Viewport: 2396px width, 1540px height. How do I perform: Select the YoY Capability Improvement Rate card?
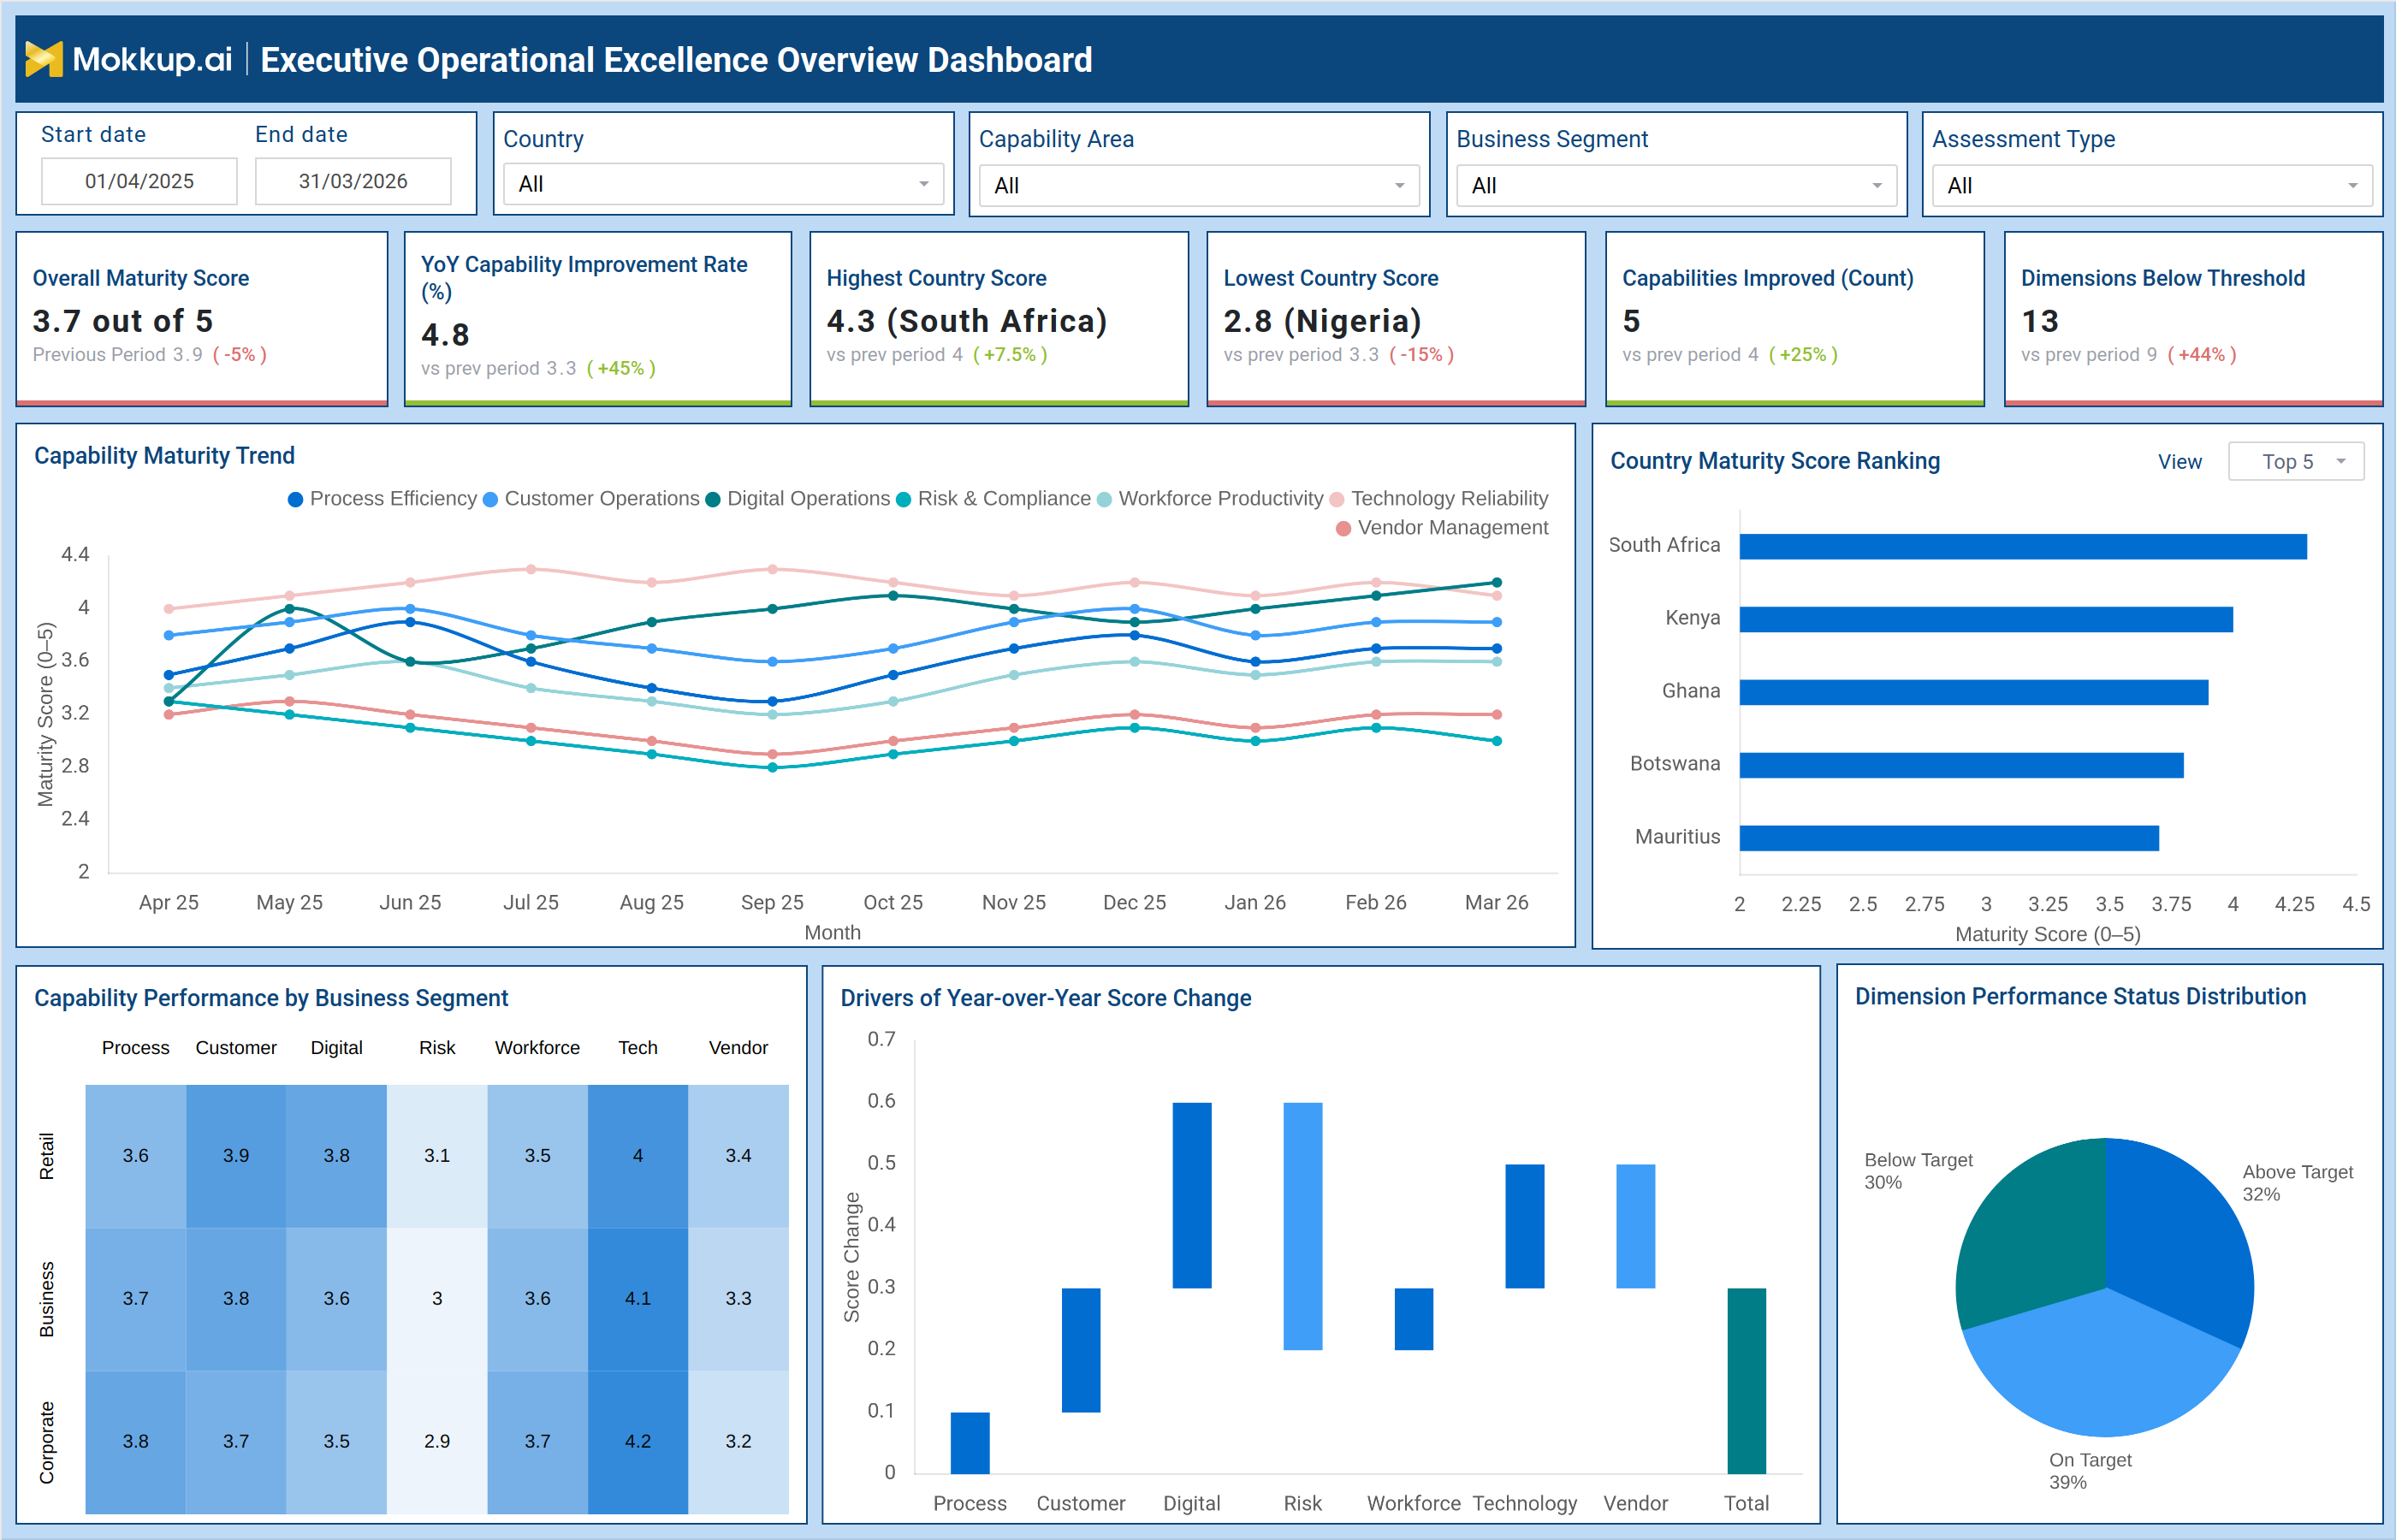598,319
